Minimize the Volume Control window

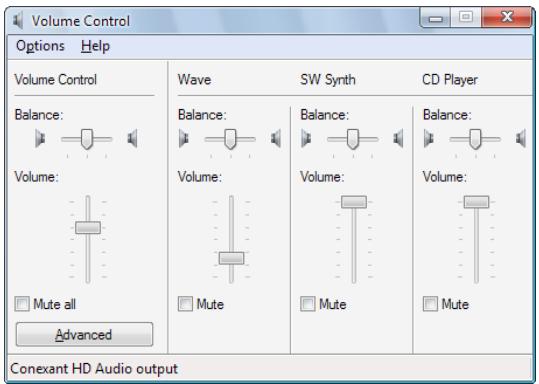tap(435, 18)
